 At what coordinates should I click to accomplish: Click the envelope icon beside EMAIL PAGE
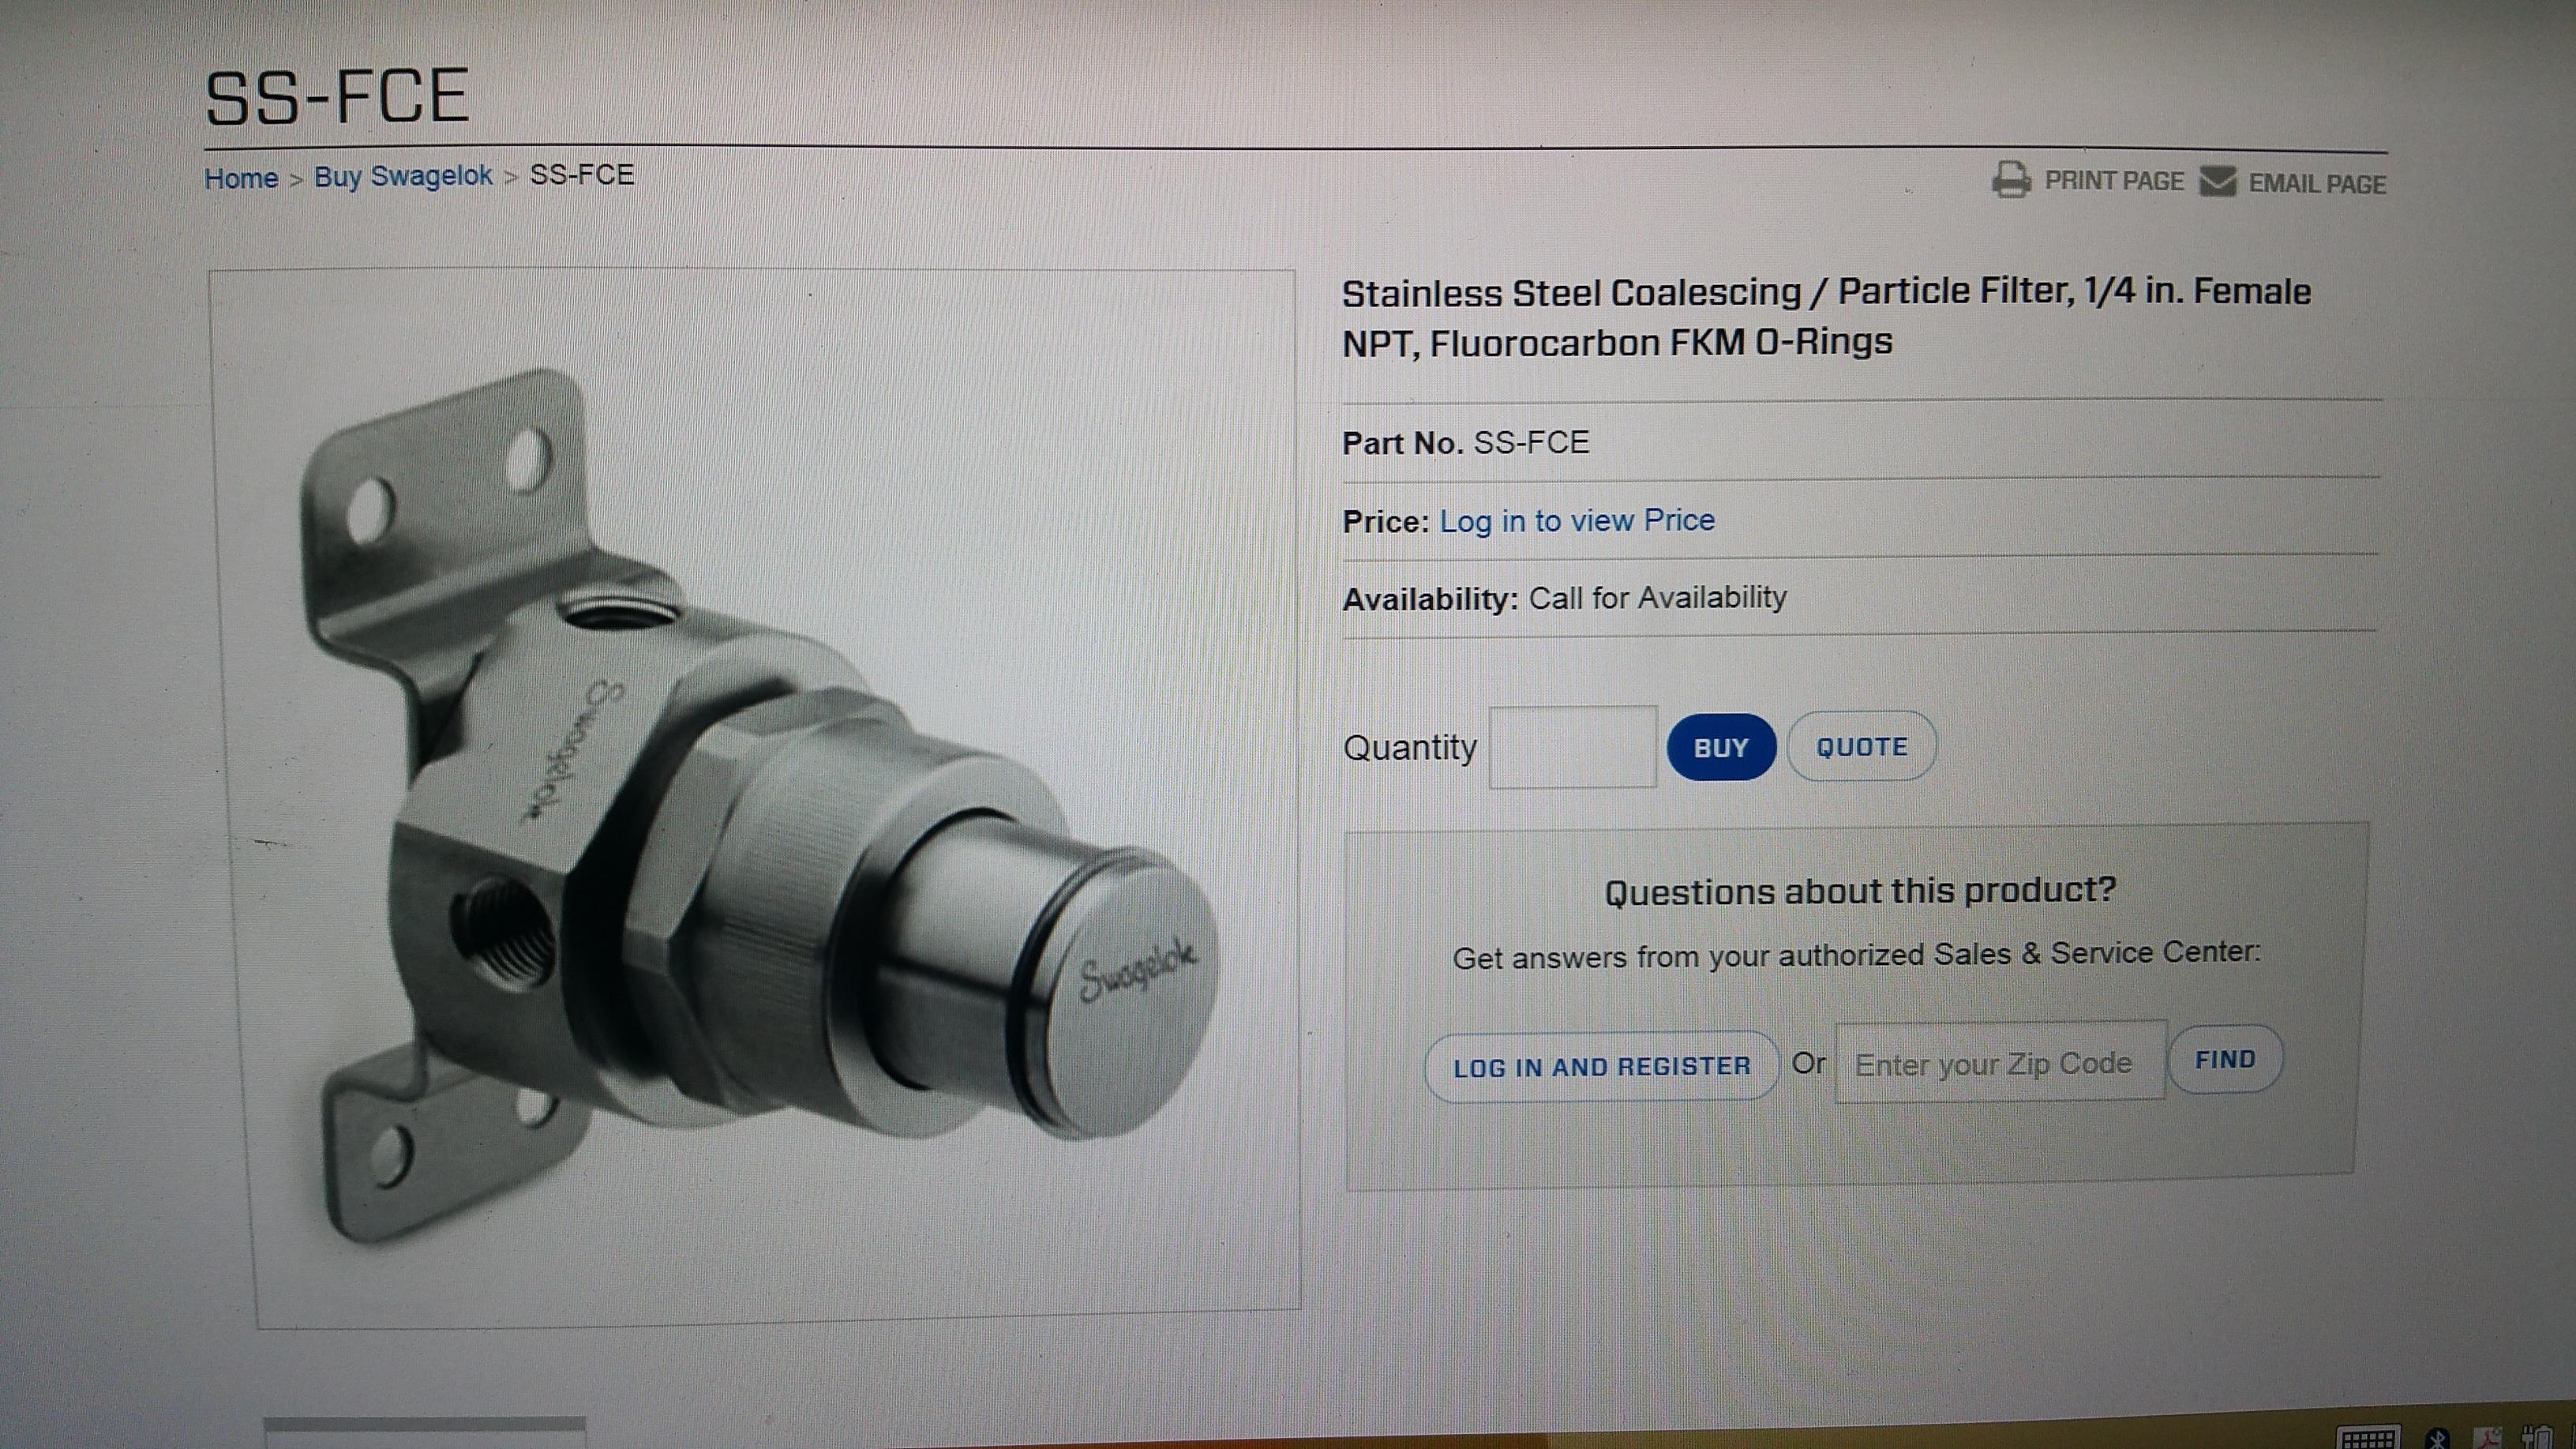click(2218, 182)
